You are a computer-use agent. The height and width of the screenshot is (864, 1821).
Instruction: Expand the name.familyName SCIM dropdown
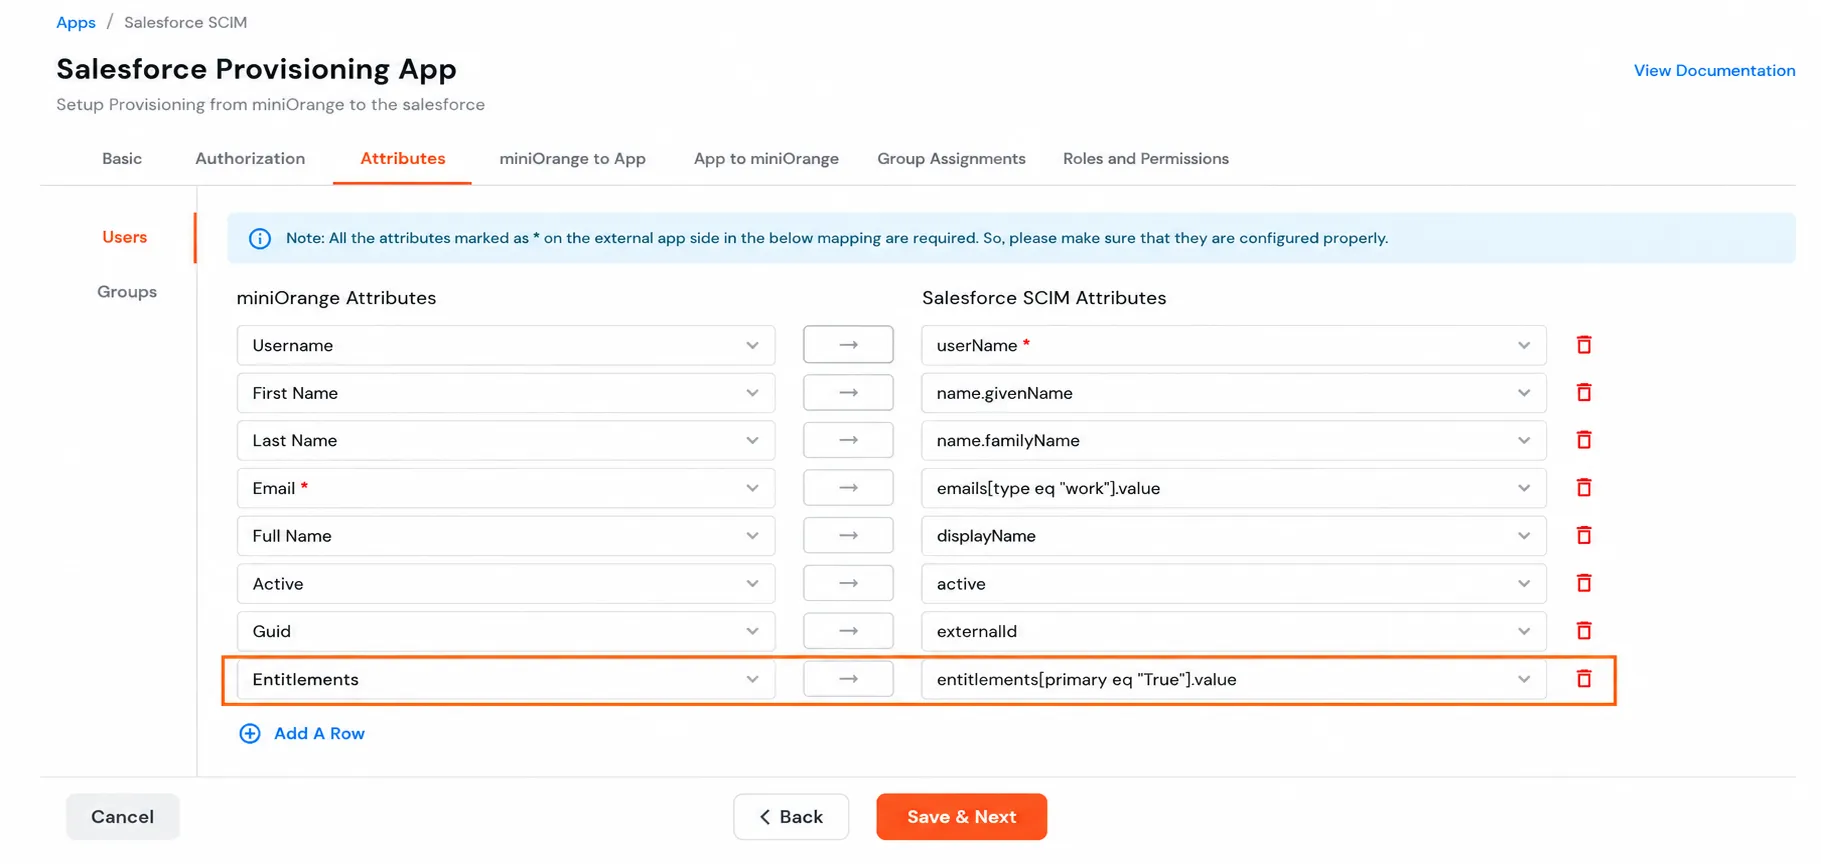click(1234, 440)
